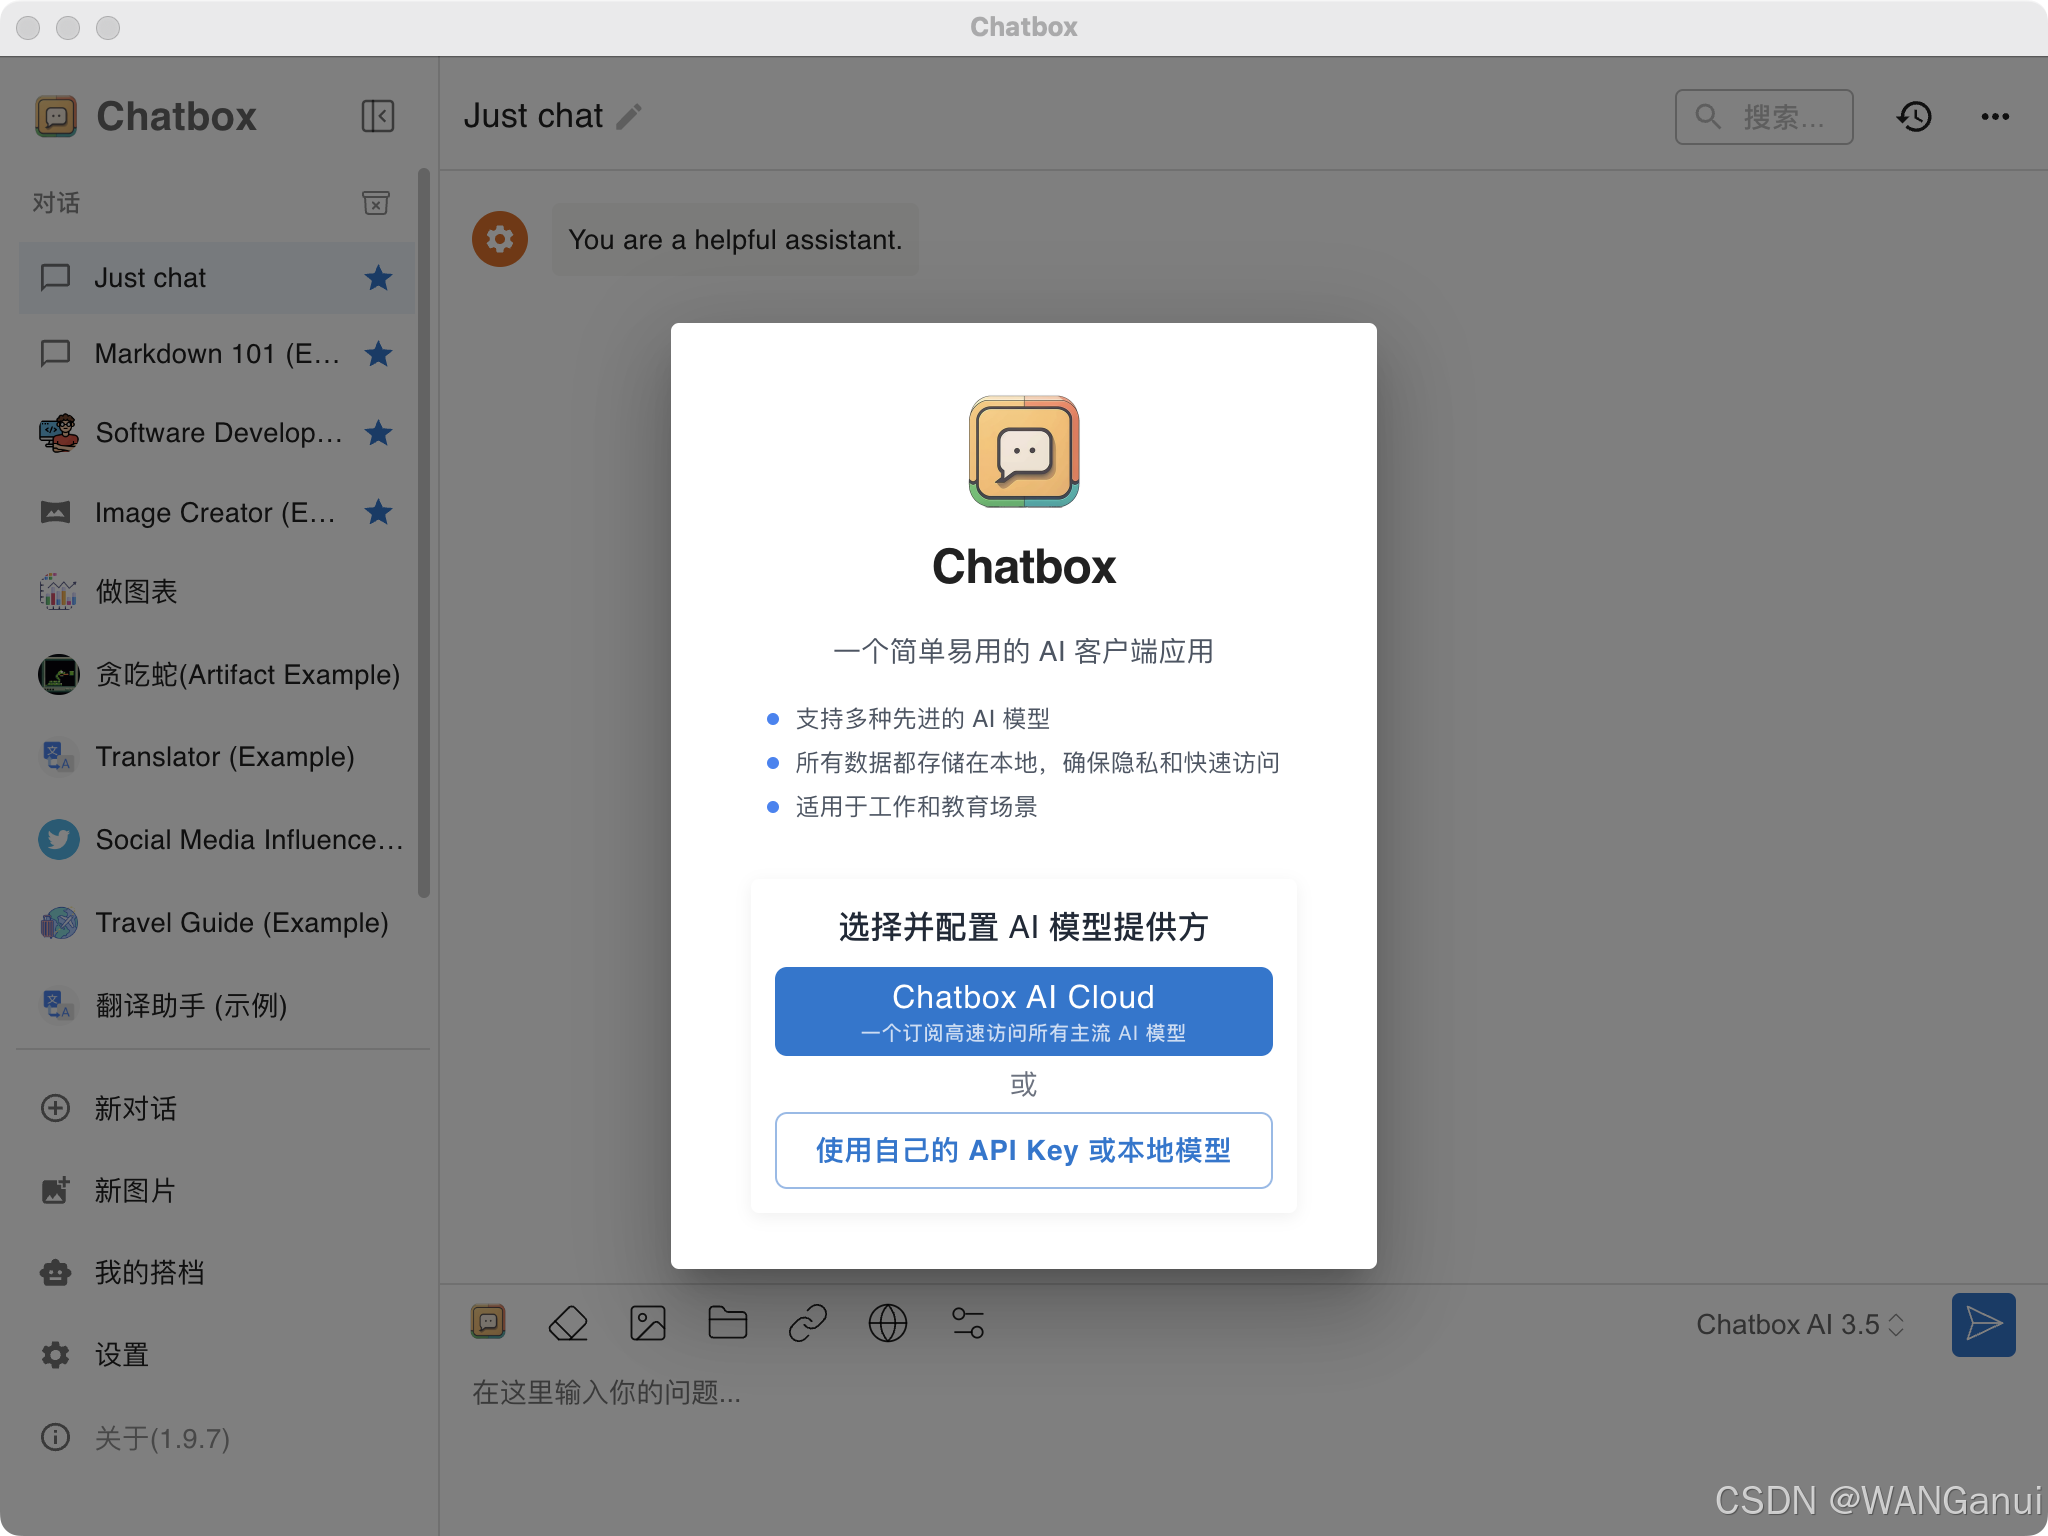Click the 搜索 search input field
Image resolution: width=2048 pixels, height=1536 pixels.
[x=1780, y=117]
